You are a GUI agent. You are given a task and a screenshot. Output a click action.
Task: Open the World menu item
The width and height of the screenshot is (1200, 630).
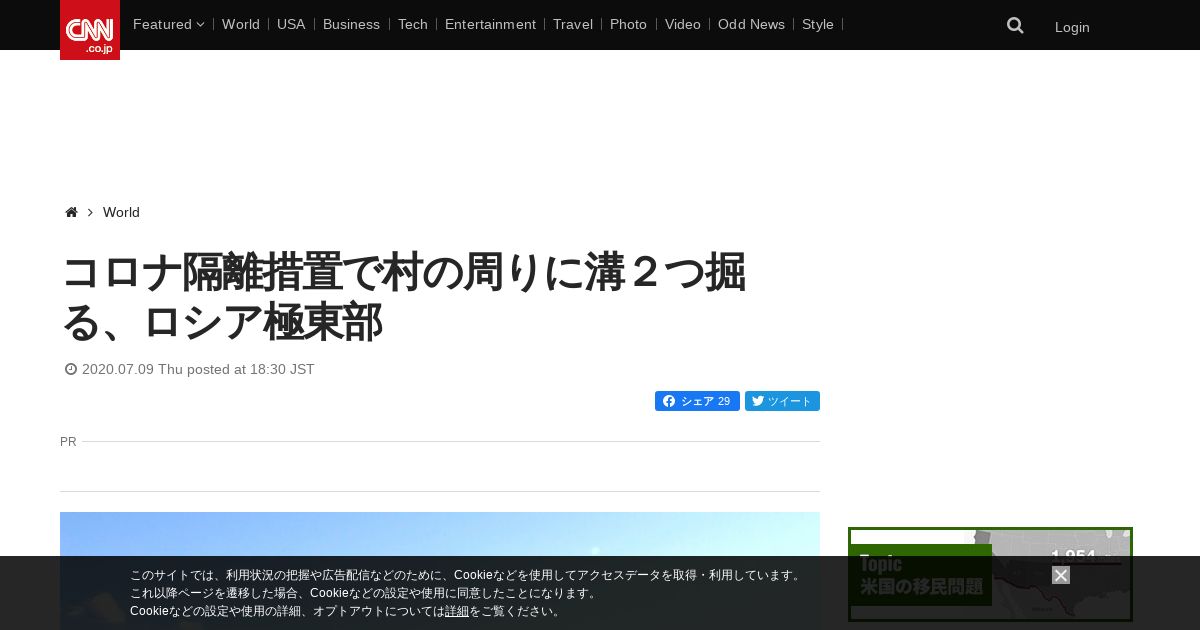pos(241,24)
